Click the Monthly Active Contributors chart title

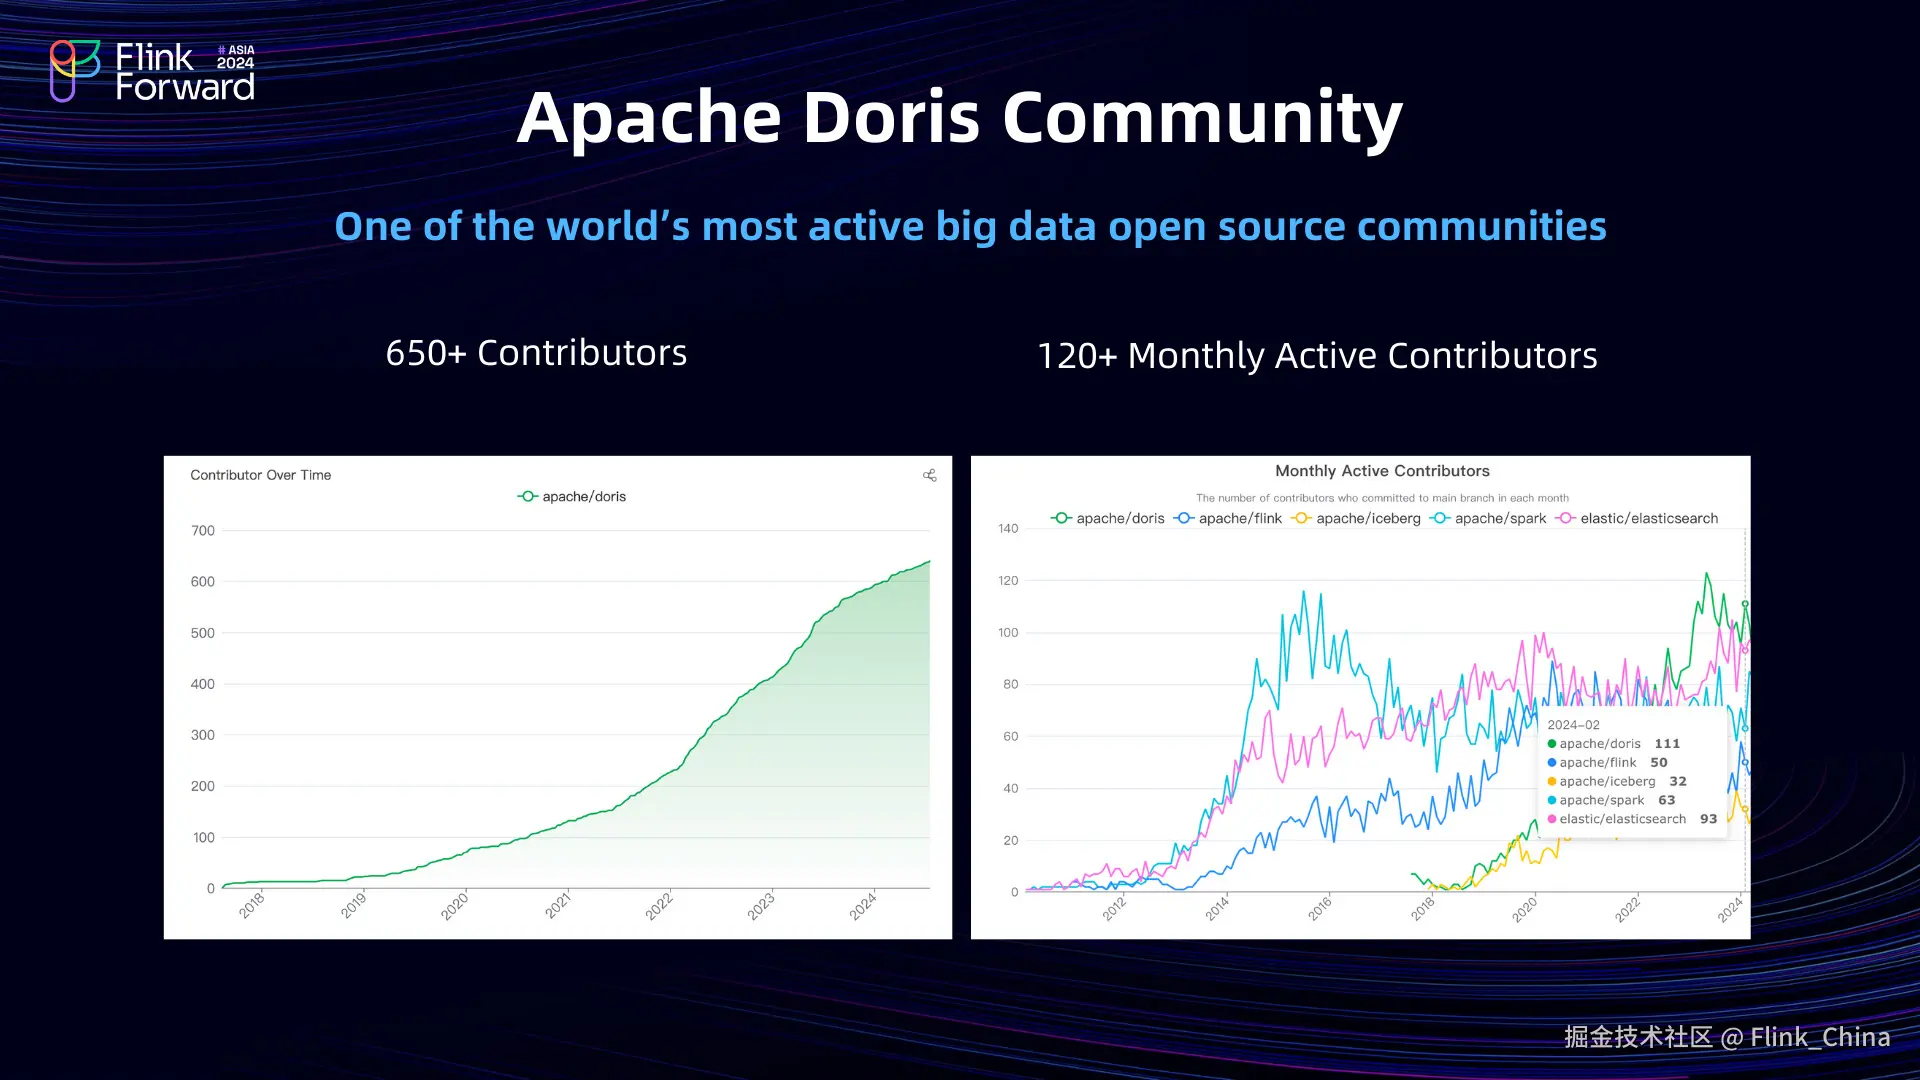[1382, 471]
